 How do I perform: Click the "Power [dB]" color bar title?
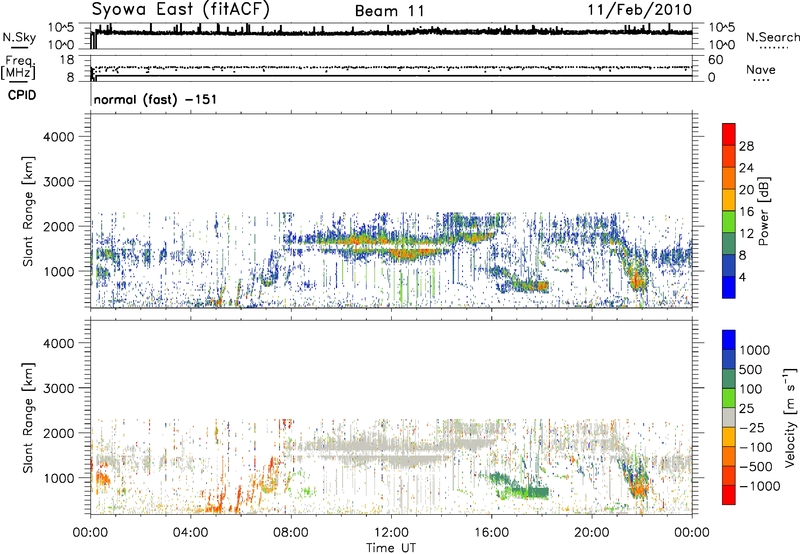coord(764,211)
